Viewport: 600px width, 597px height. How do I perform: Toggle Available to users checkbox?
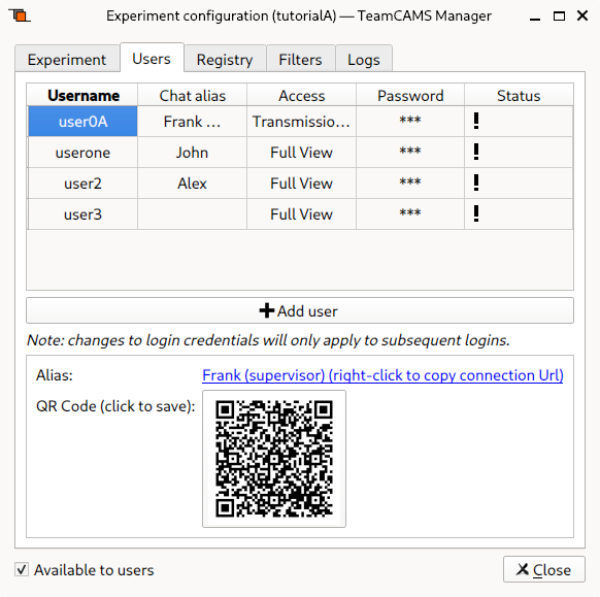coord(21,569)
